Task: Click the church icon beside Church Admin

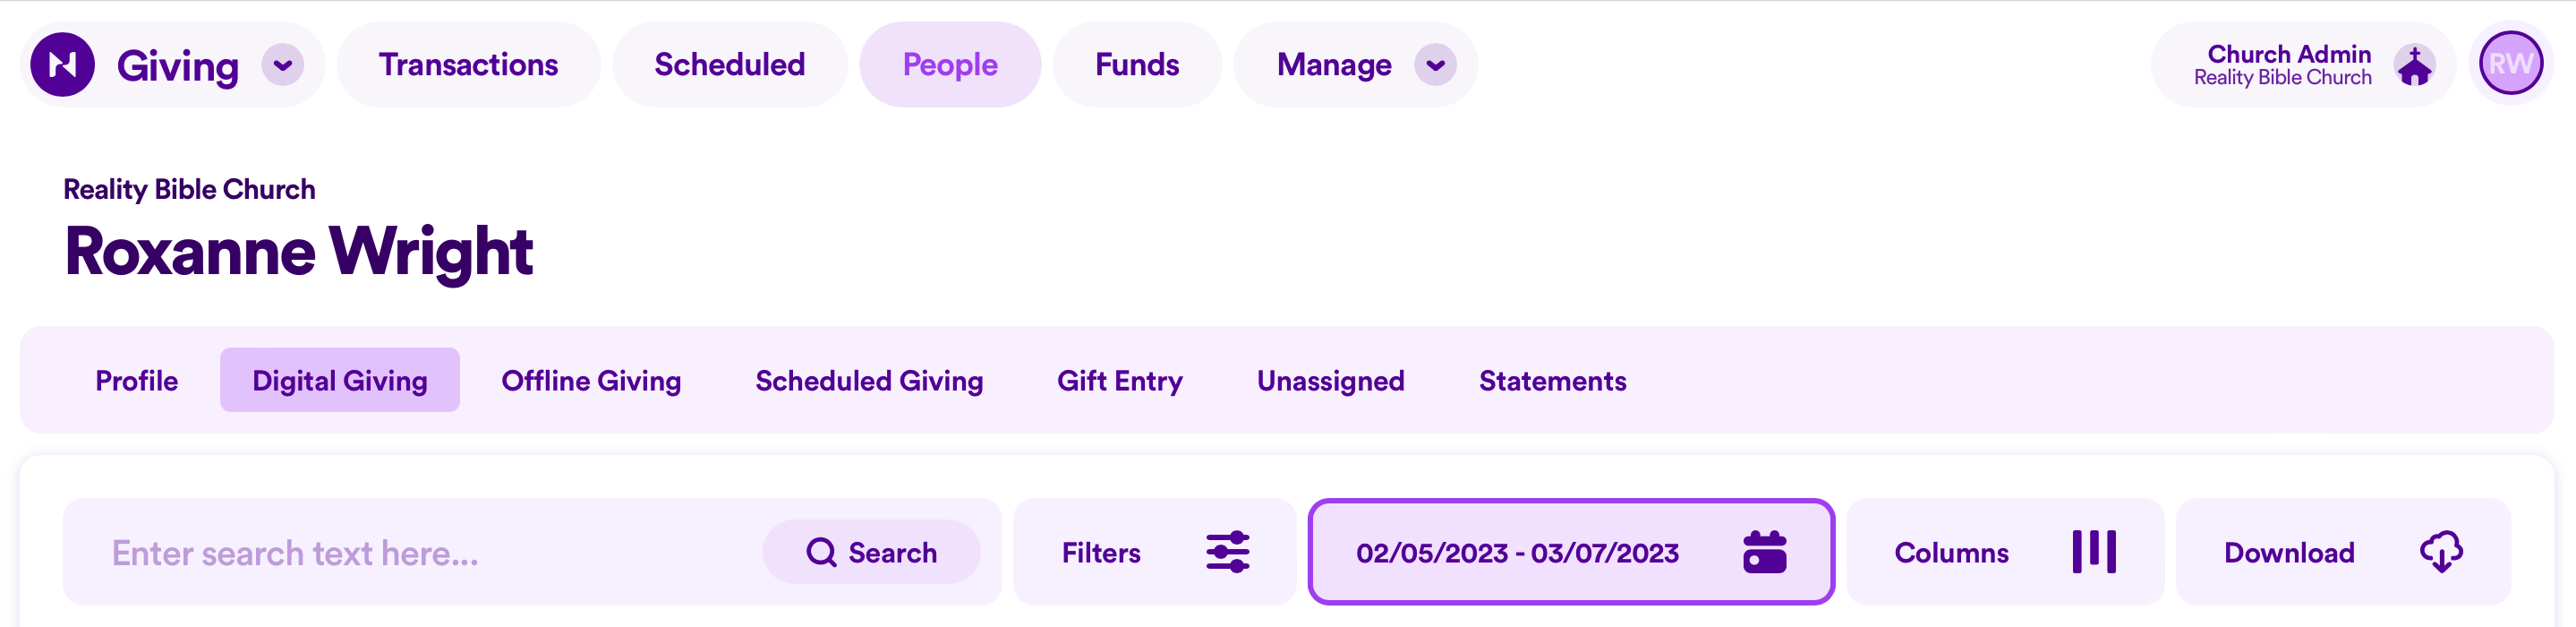Action: coord(2415,64)
